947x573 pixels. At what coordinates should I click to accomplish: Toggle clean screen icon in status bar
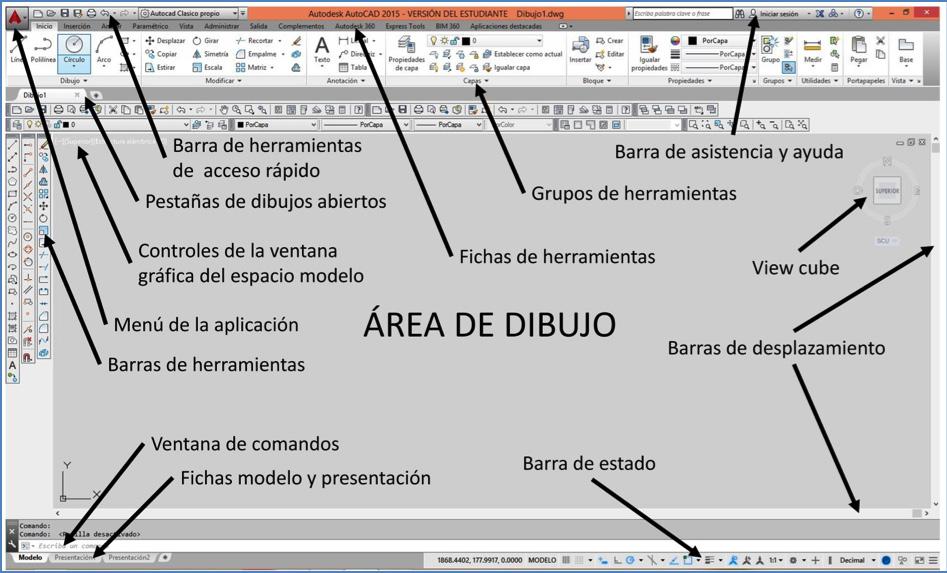coord(920,560)
